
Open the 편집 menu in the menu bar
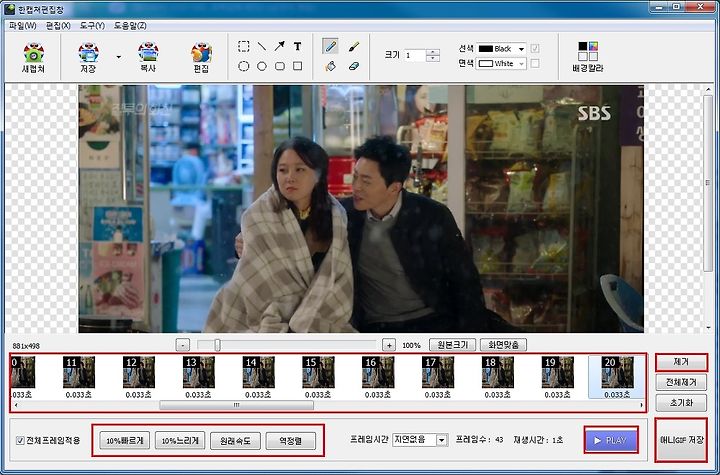[58, 26]
